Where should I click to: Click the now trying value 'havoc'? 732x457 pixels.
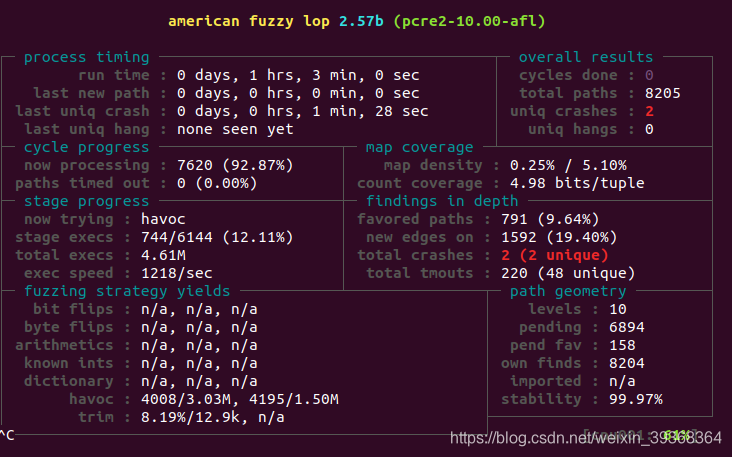(x=163, y=219)
